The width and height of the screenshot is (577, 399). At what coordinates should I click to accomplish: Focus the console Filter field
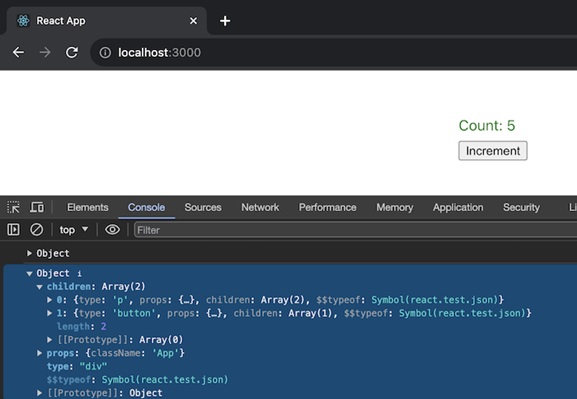point(355,230)
